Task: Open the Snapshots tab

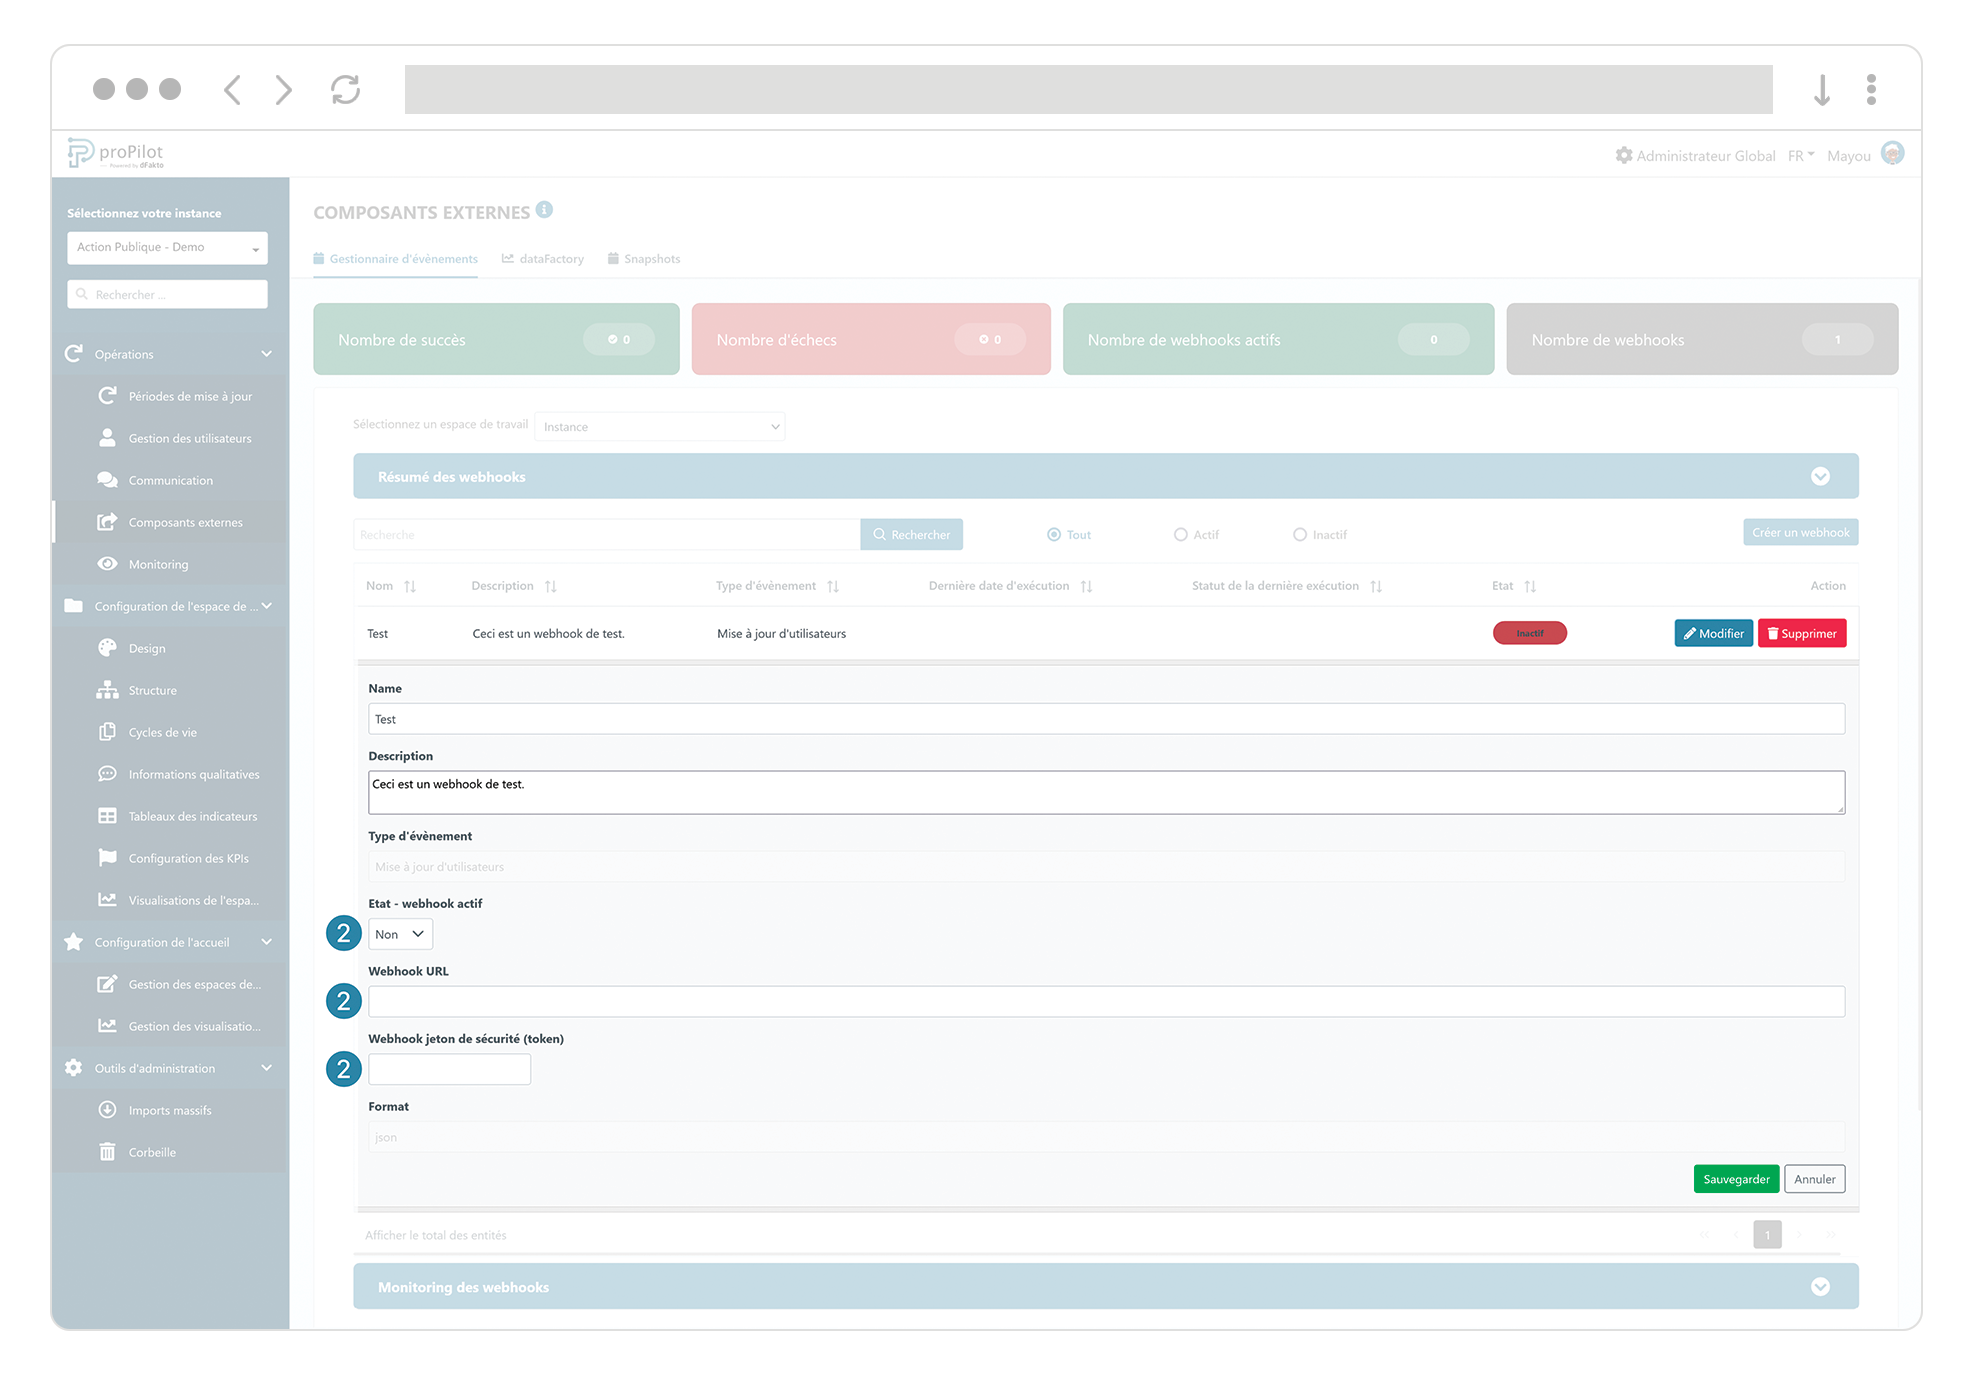Action: tap(652, 258)
